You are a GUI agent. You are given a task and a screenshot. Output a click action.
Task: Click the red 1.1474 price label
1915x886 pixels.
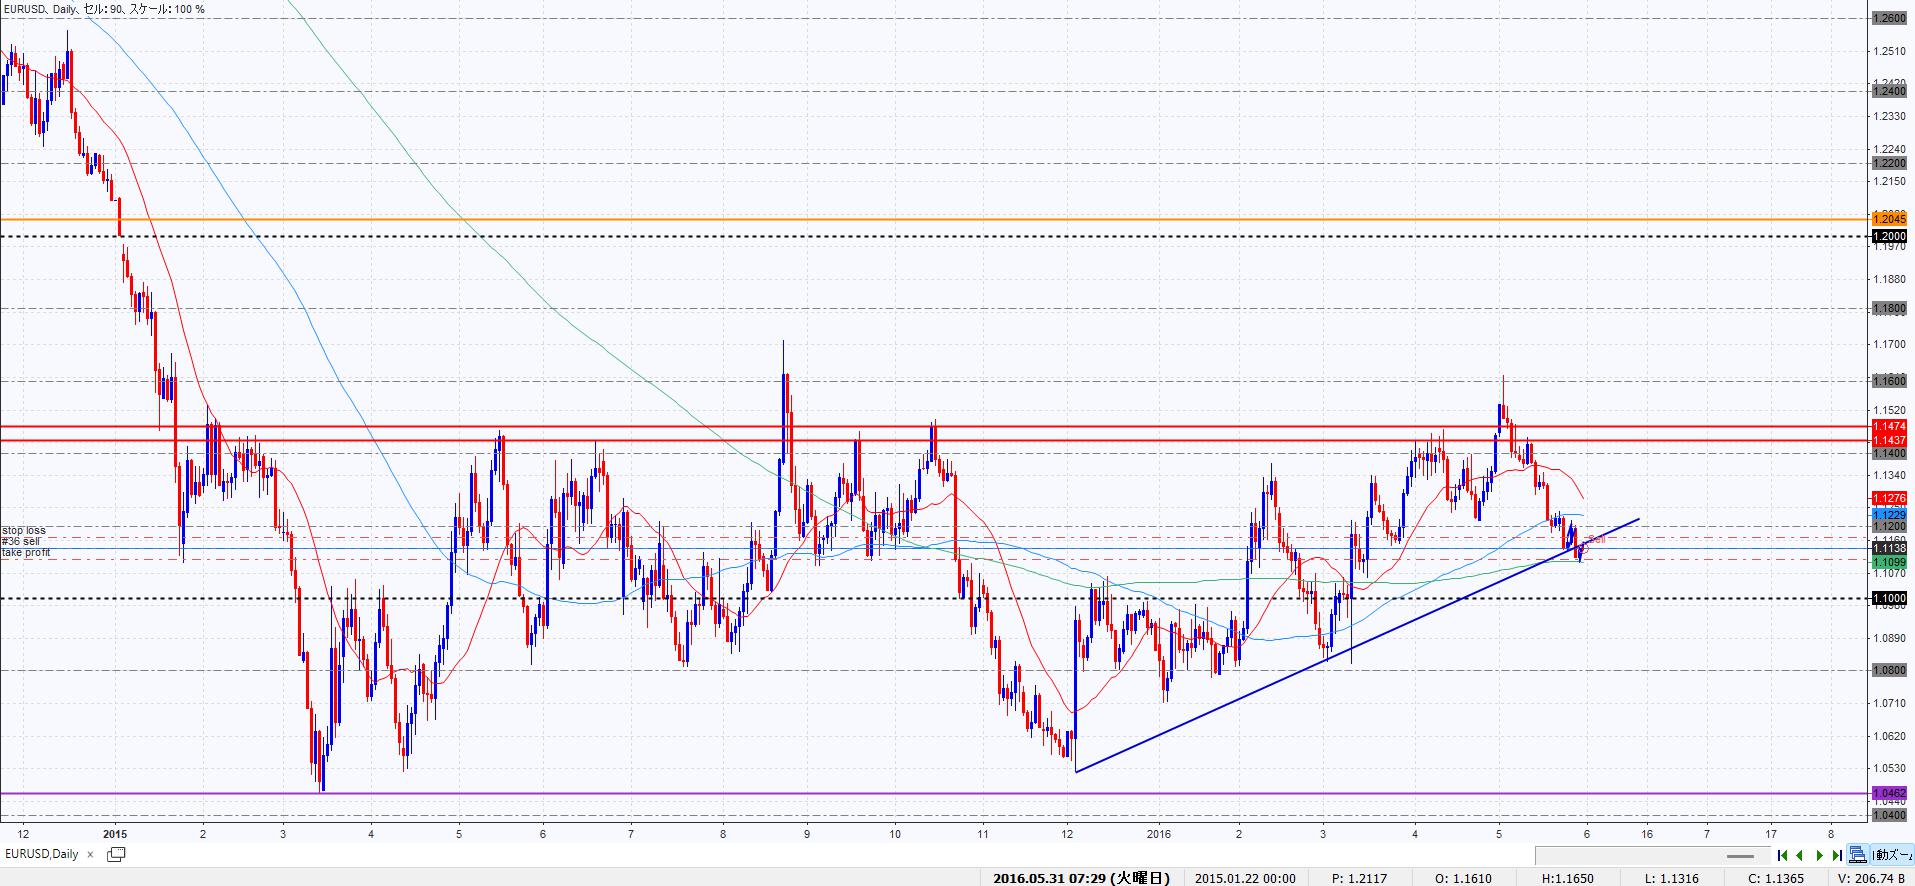1889,427
